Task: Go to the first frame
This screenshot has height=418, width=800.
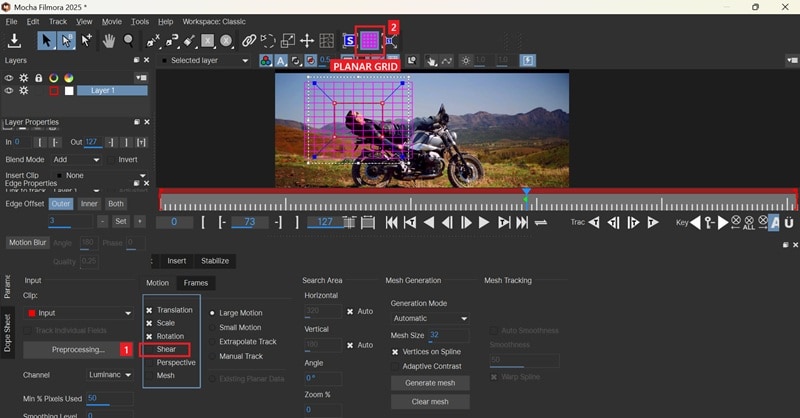Action: point(391,223)
